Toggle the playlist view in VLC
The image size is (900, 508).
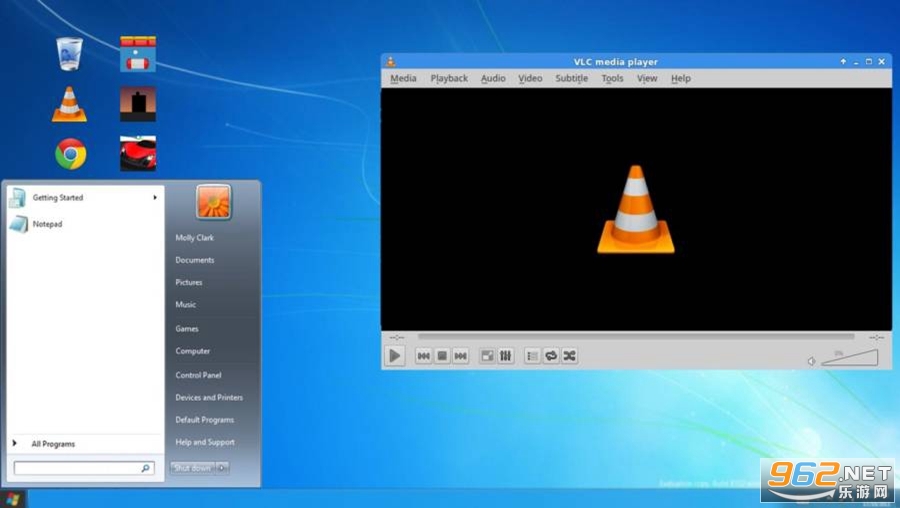533,356
